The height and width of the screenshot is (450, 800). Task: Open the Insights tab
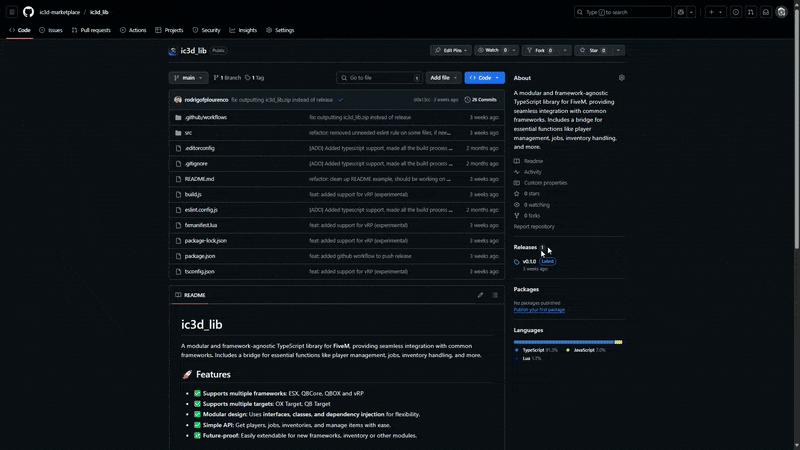pyautogui.click(x=243, y=31)
